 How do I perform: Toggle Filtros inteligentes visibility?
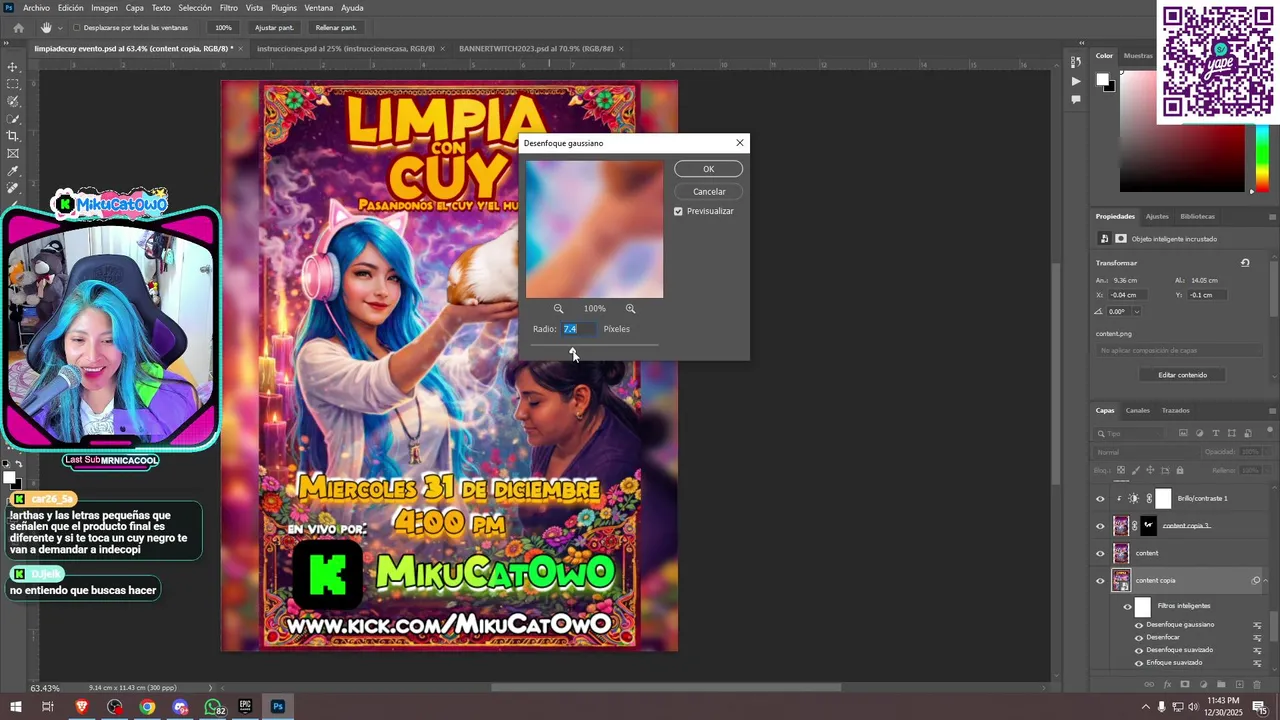coord(1127,607)
